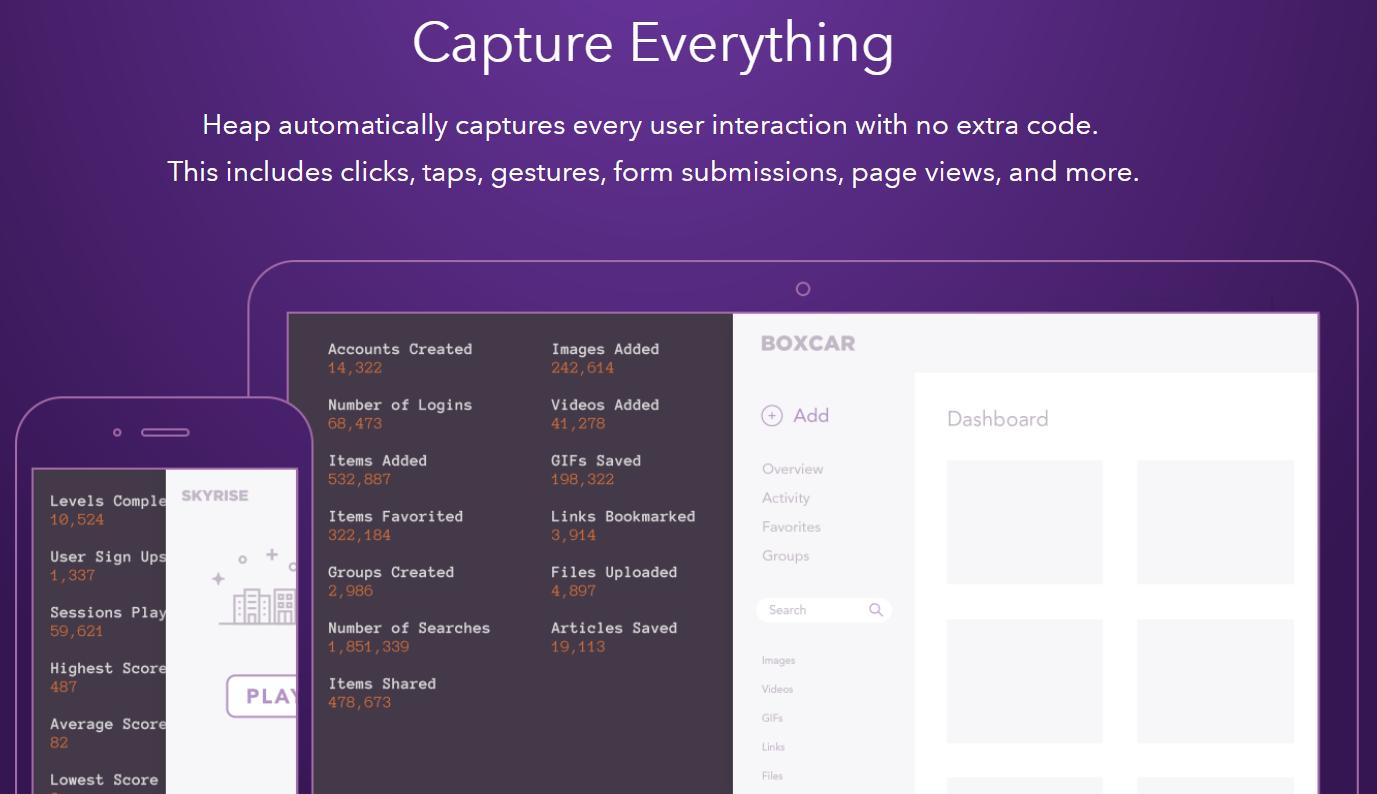Click the phone front camera dot

coord(117,433)
